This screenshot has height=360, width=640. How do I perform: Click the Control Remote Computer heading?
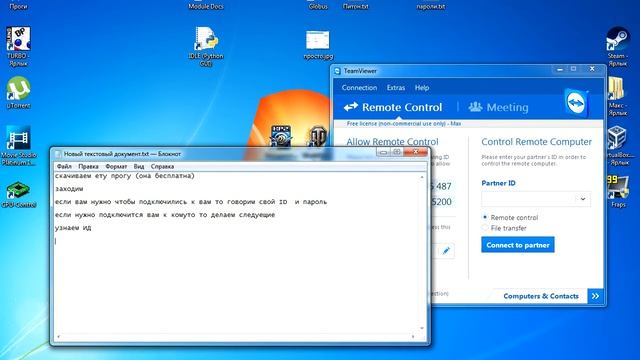536,142
